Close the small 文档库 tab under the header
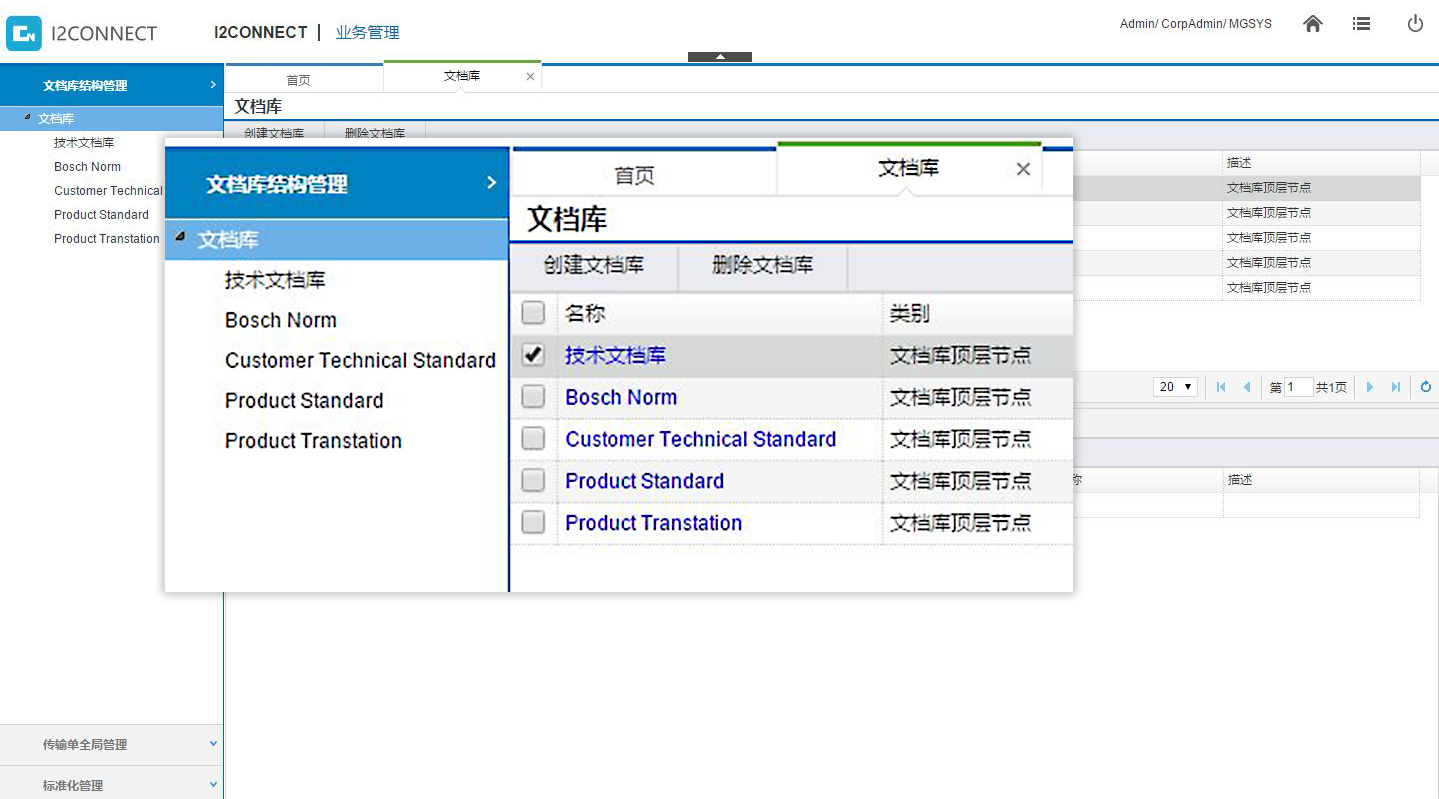 (530, 76)
